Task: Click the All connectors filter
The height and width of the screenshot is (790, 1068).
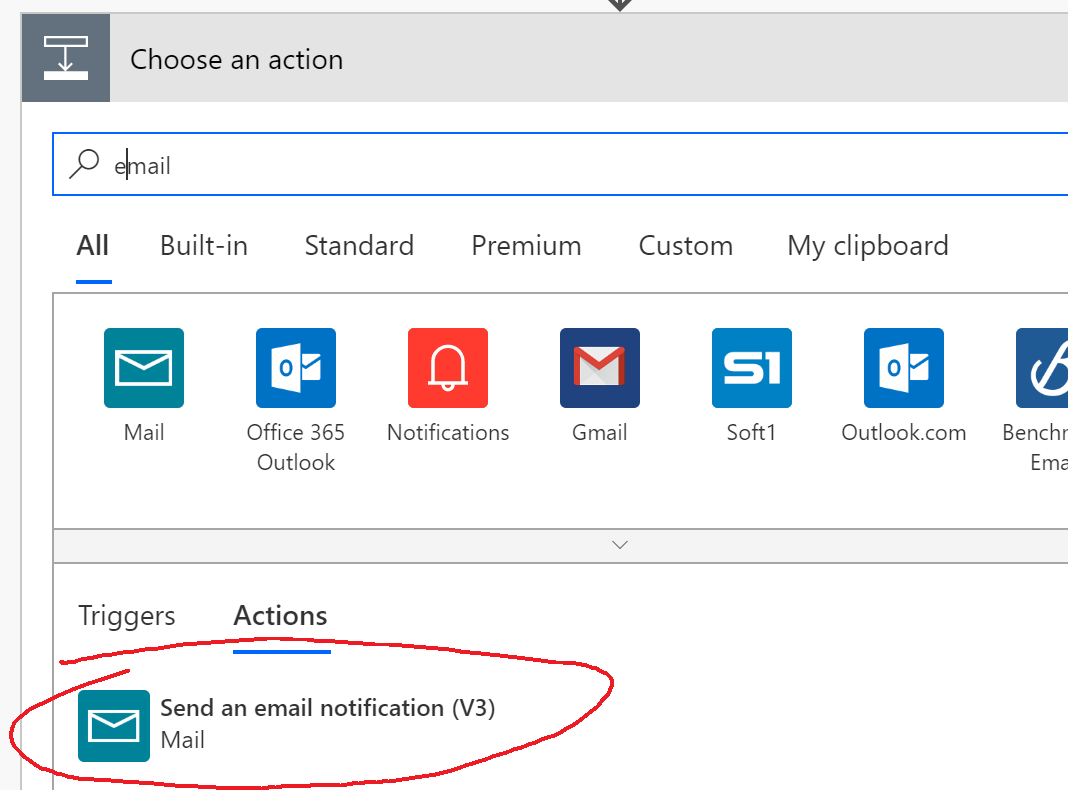Action: pos(92,245)
